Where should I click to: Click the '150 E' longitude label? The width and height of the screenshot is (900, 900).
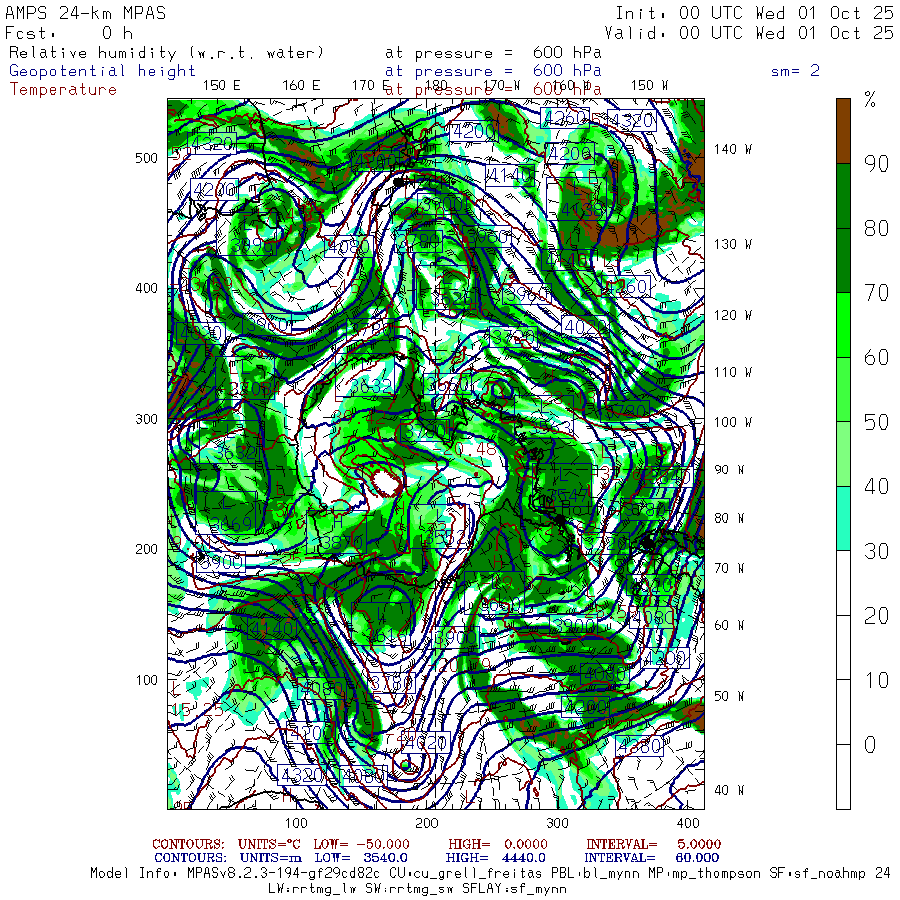[x=221, y=85]
